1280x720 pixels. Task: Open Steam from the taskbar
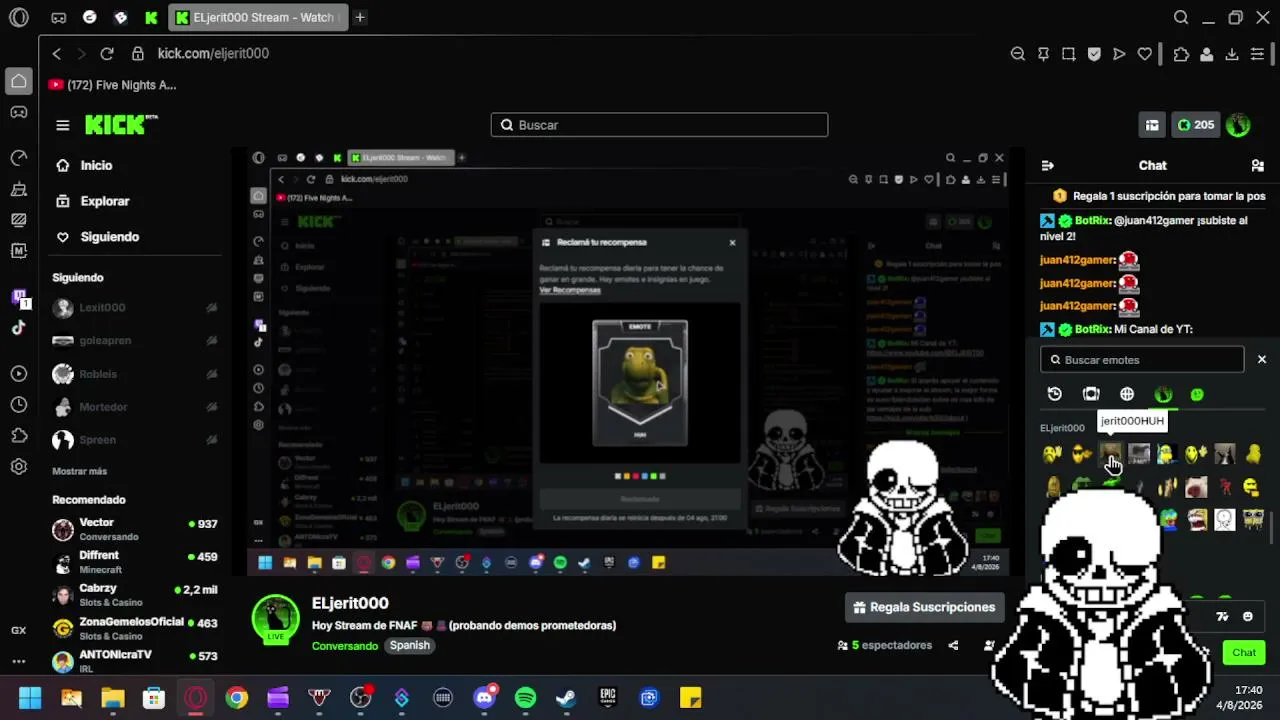click(566, 698)
